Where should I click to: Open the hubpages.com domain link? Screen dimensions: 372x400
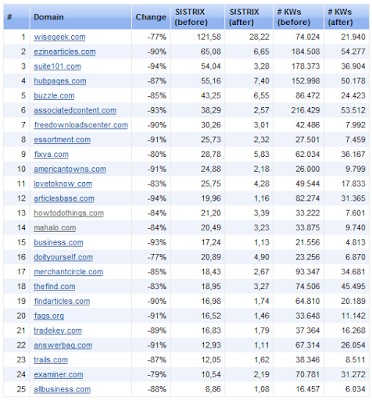(60, 81)
